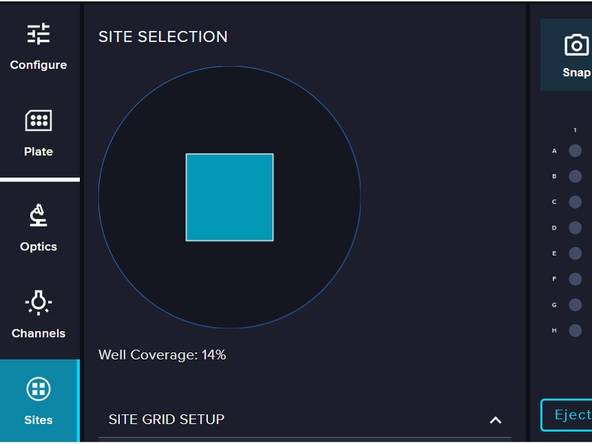Select well C in column 1
The height and width of the screenshot is (444, 592).
pos(575,202)
